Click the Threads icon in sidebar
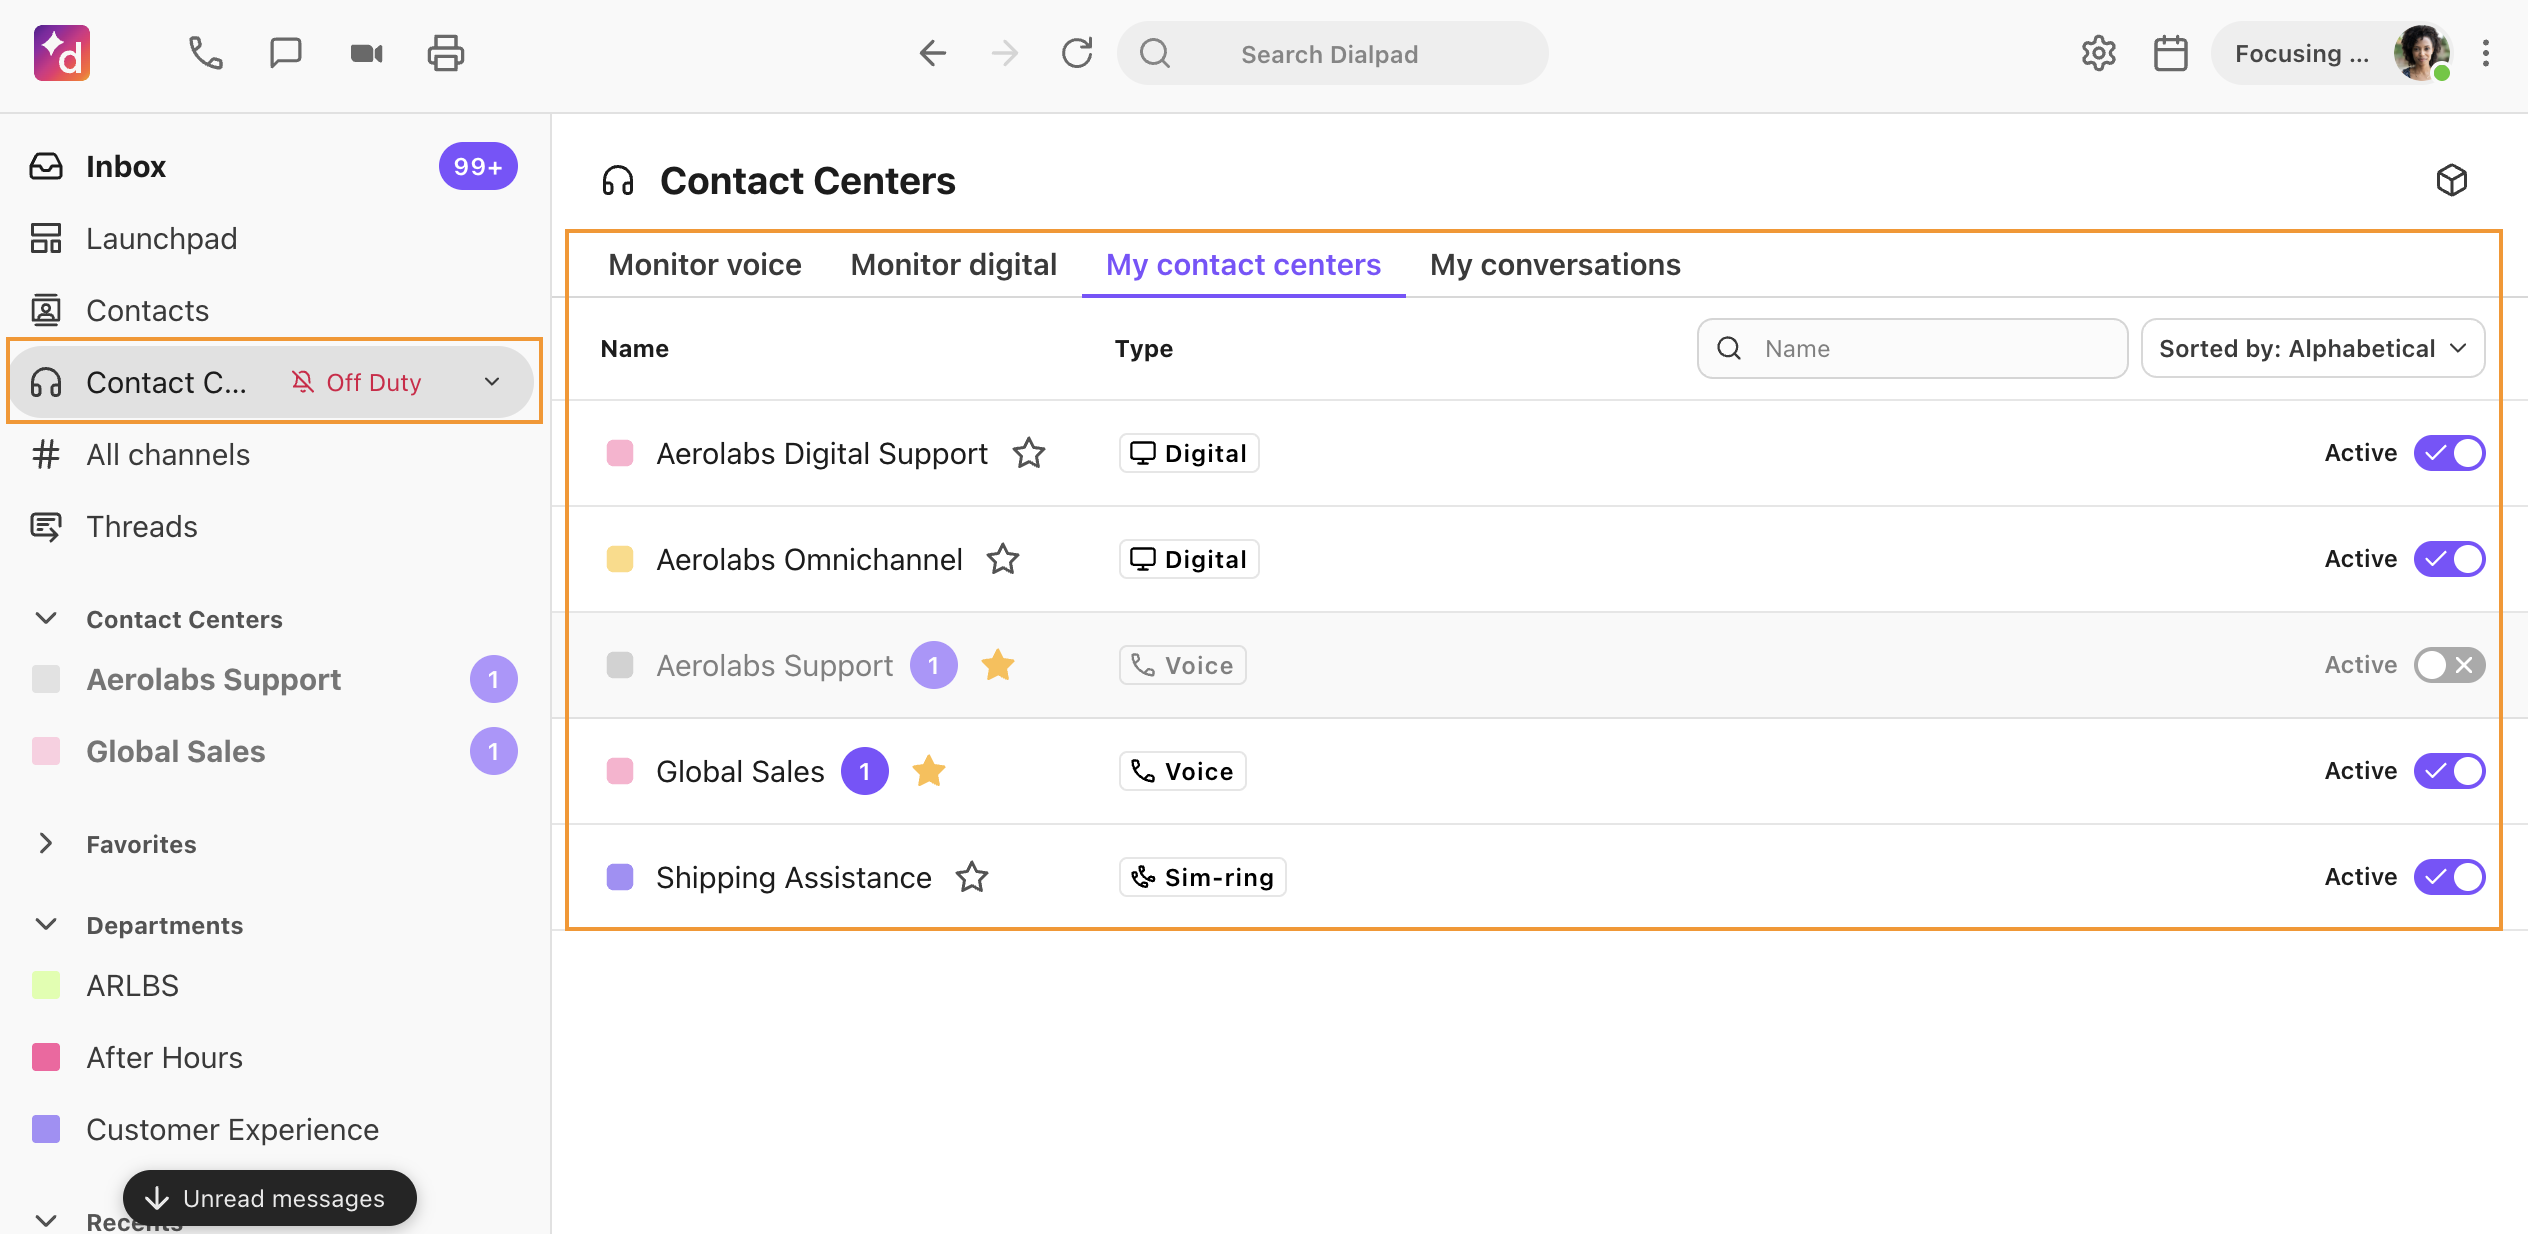This screenshot has width=2528, height=1234. 46,526
